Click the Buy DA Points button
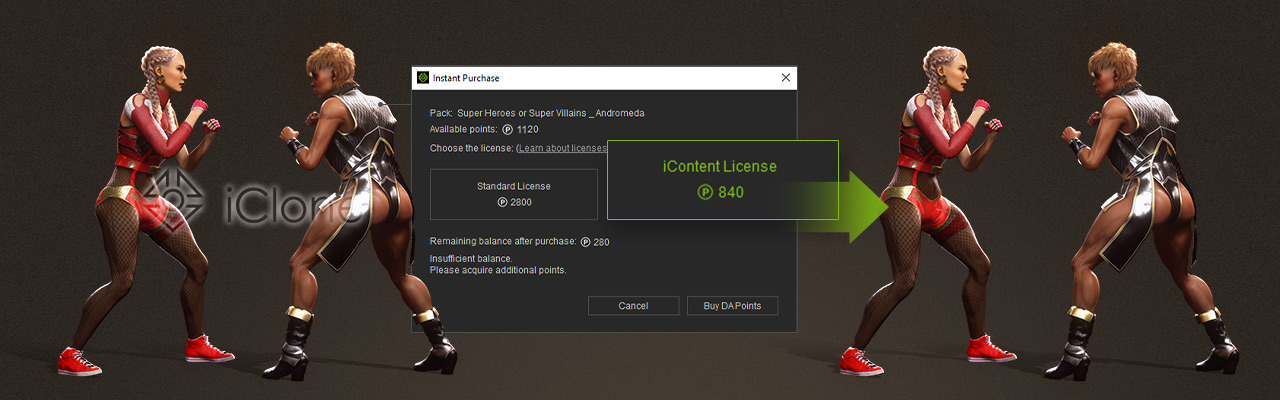Image resolution: width=1280 pixels, height=400 pixels. 732,306
